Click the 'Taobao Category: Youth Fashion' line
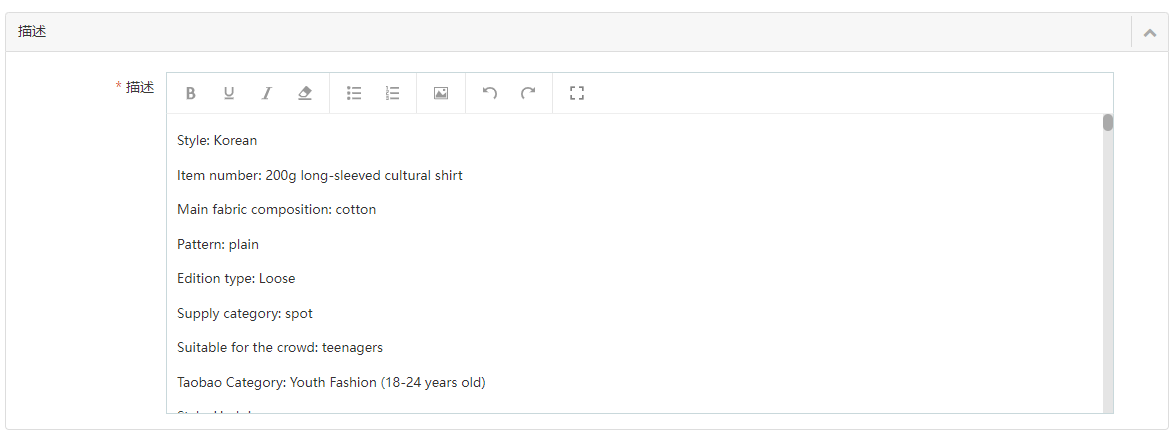 [331, 383]
